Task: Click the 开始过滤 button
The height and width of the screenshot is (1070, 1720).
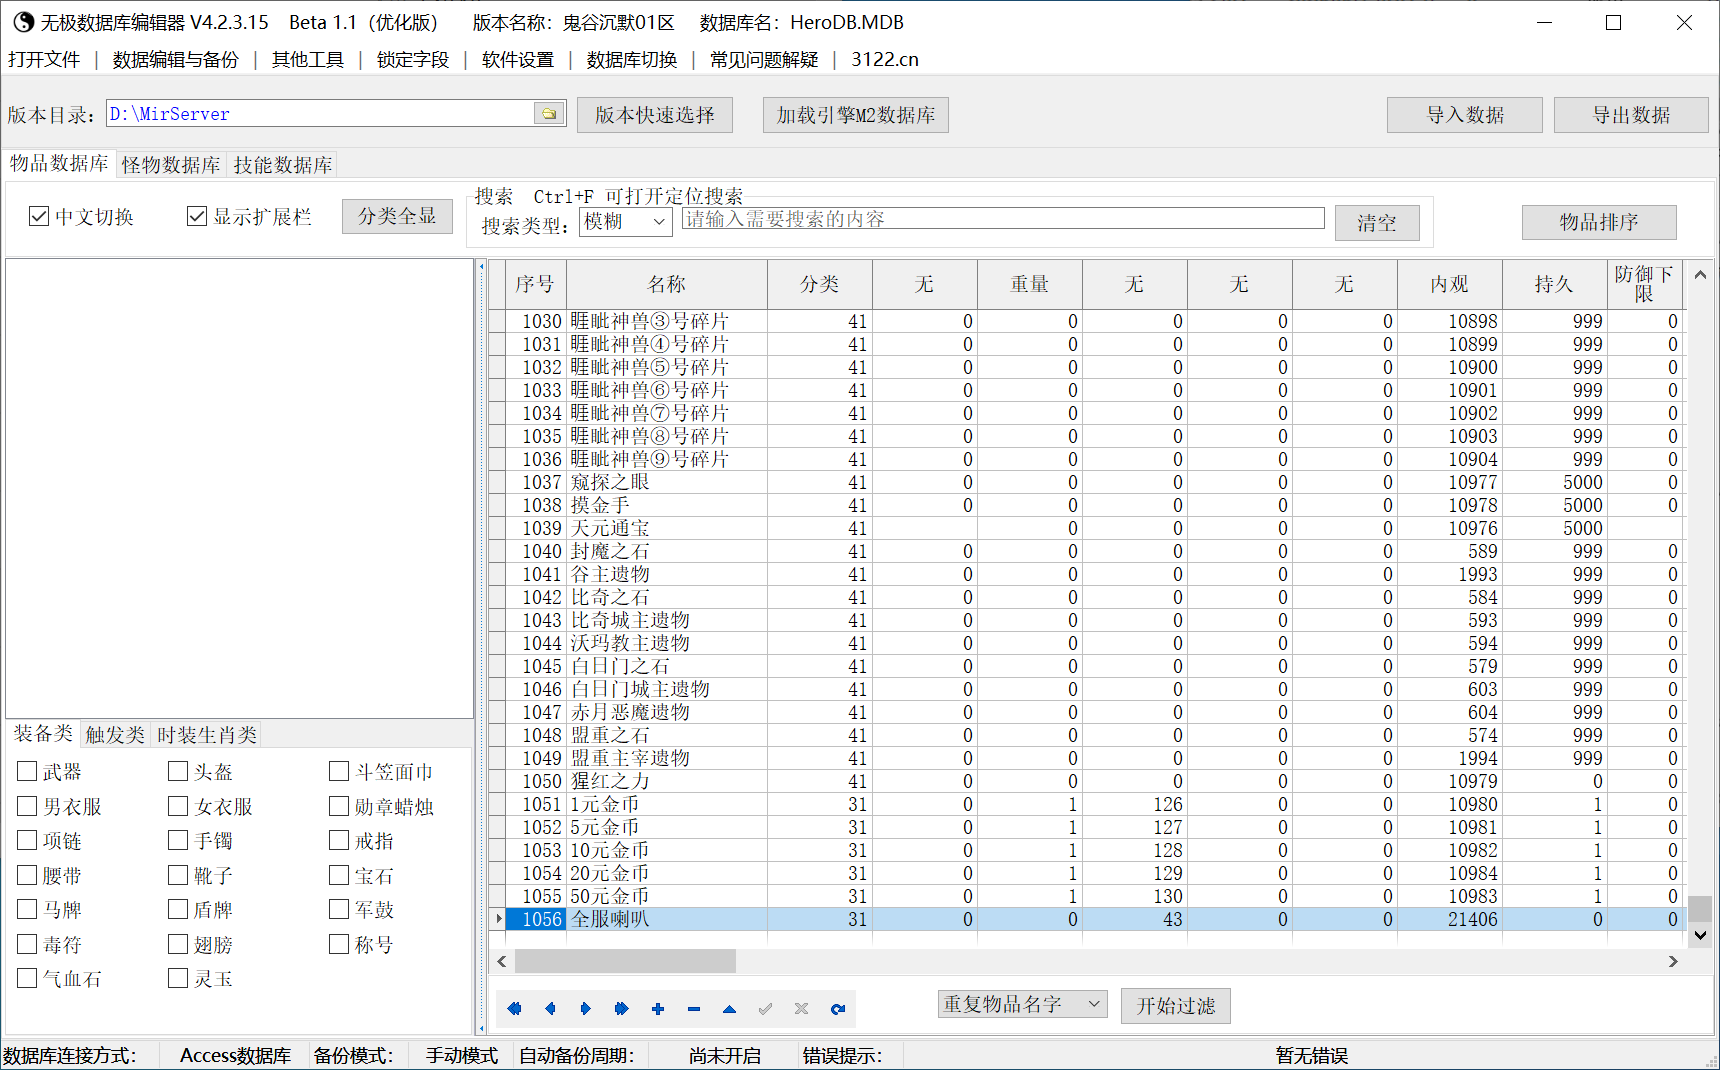Action: point(1176,1005)
